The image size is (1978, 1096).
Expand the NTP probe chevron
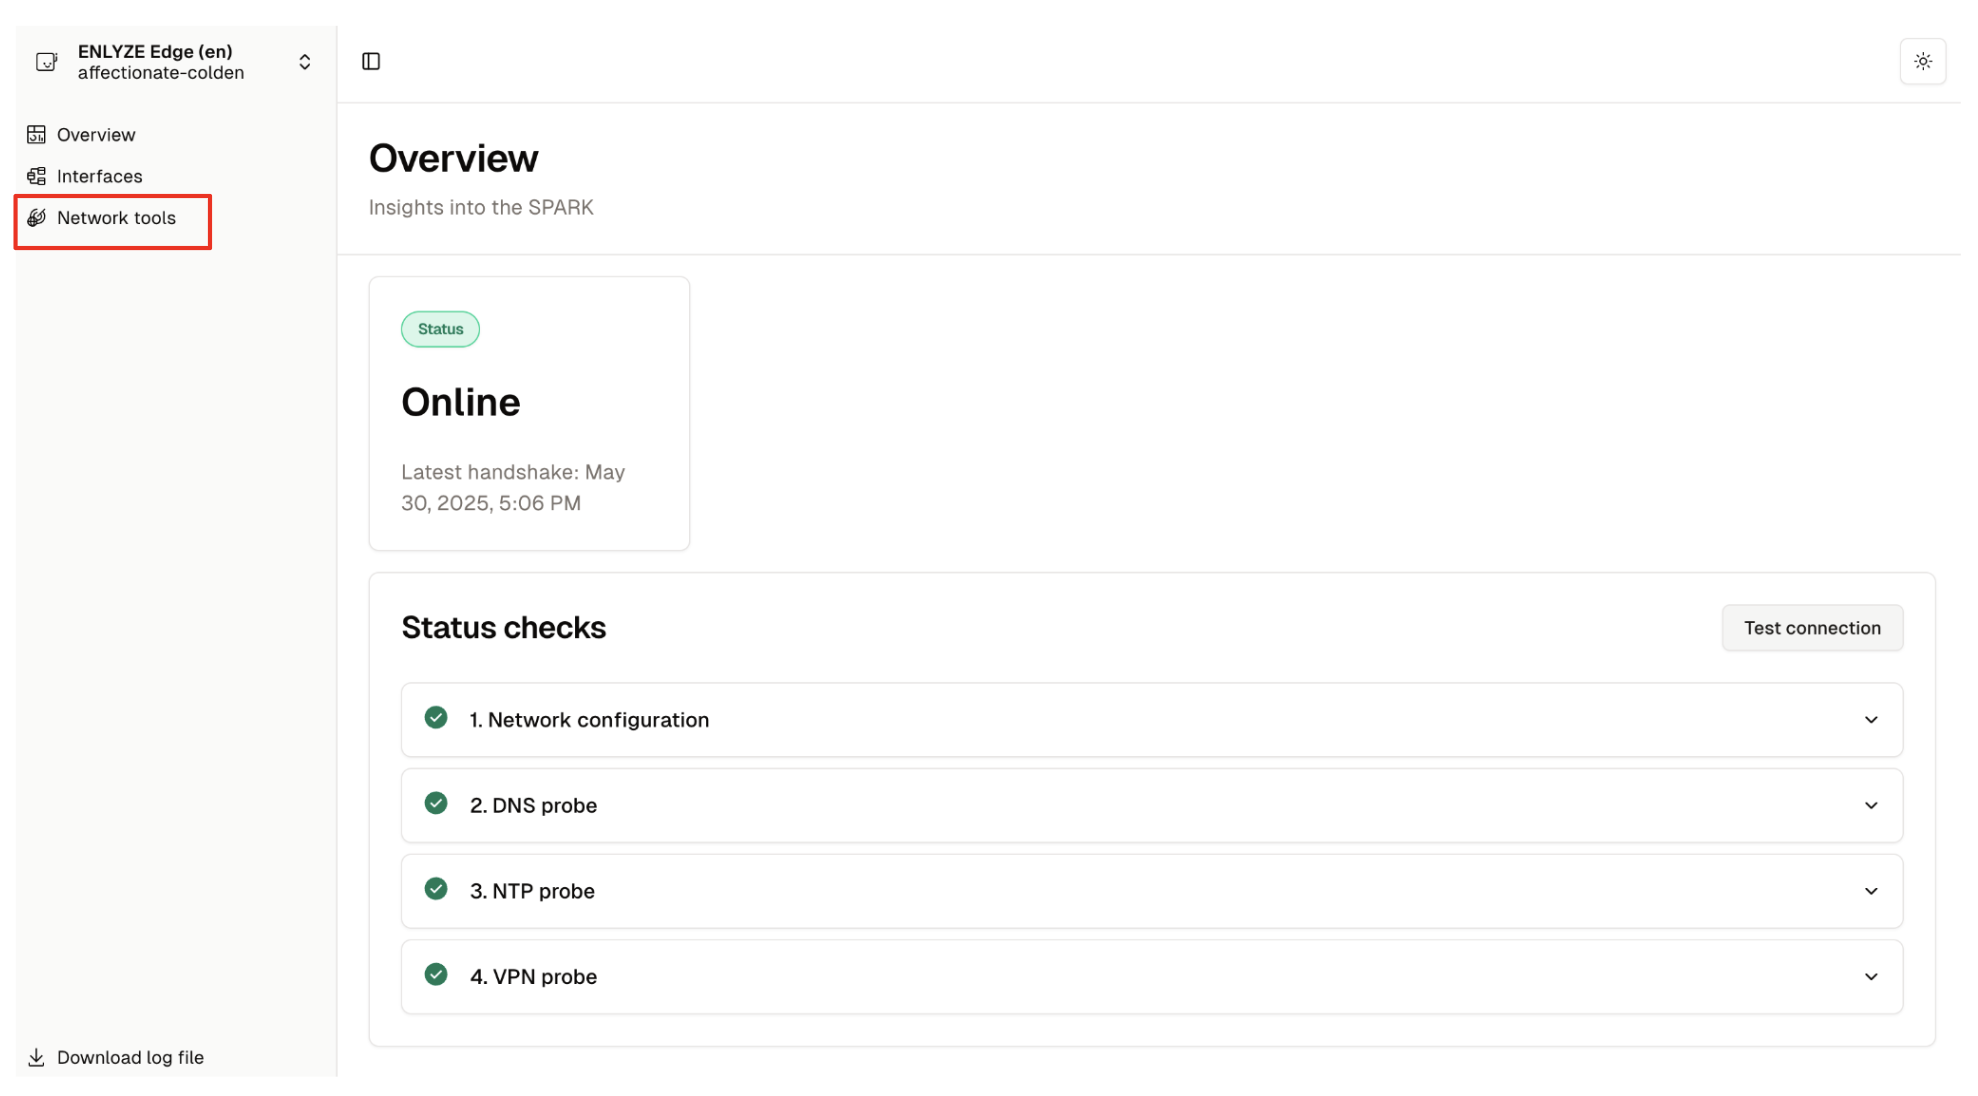click(1871, 892)
